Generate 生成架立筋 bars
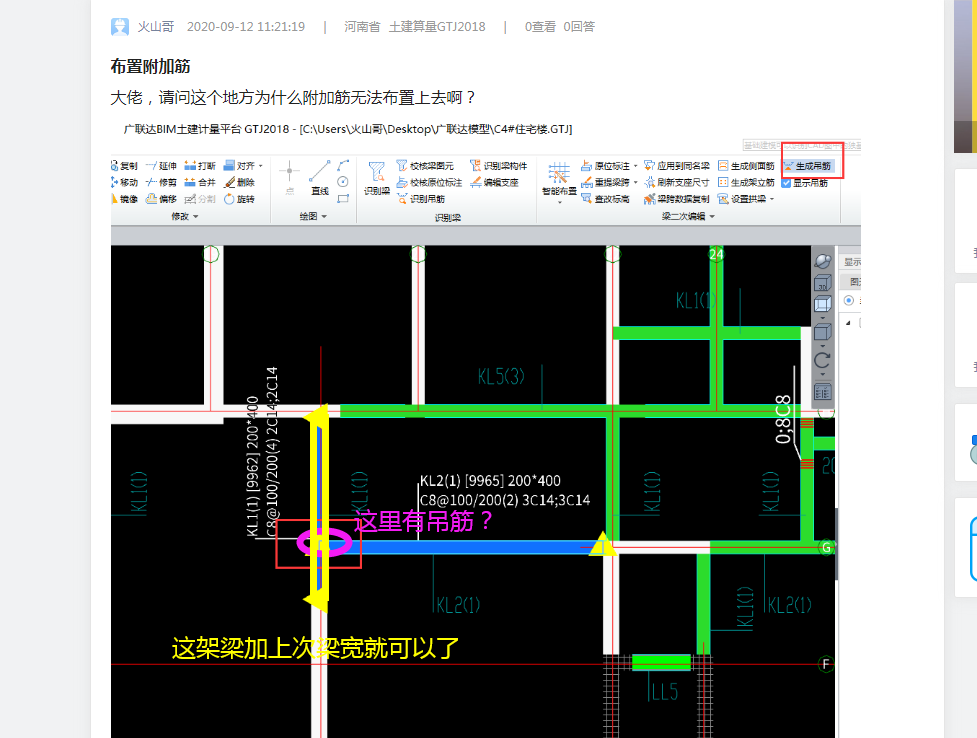The width and height of the screenshot is (977, 738). tap(746, 182)
